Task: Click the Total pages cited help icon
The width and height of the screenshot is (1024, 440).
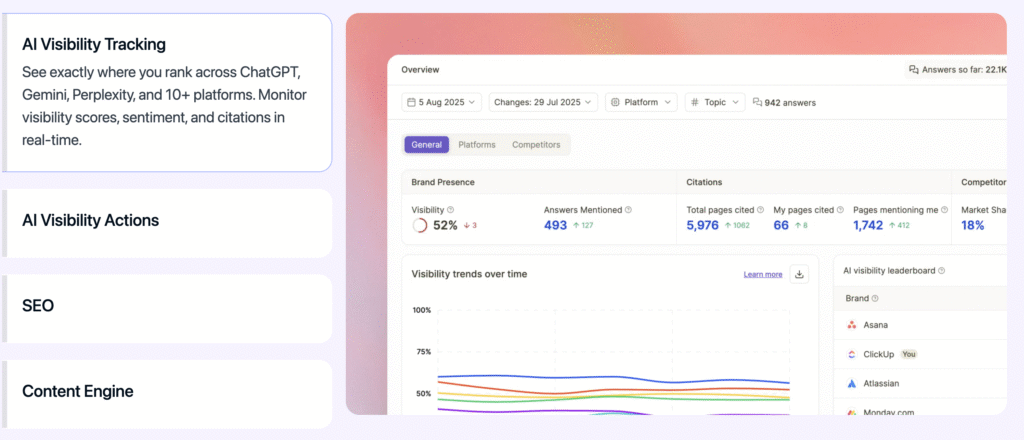Action: [x=760, y=210]
